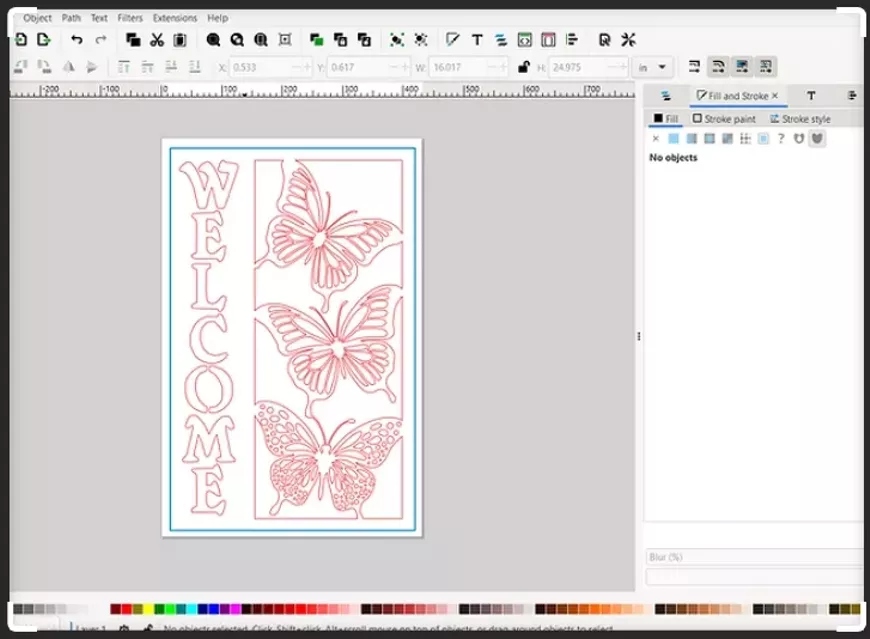Click the X position input field
Screen dimensions: 870x639
pyautogui.click(x=271, y=67)
